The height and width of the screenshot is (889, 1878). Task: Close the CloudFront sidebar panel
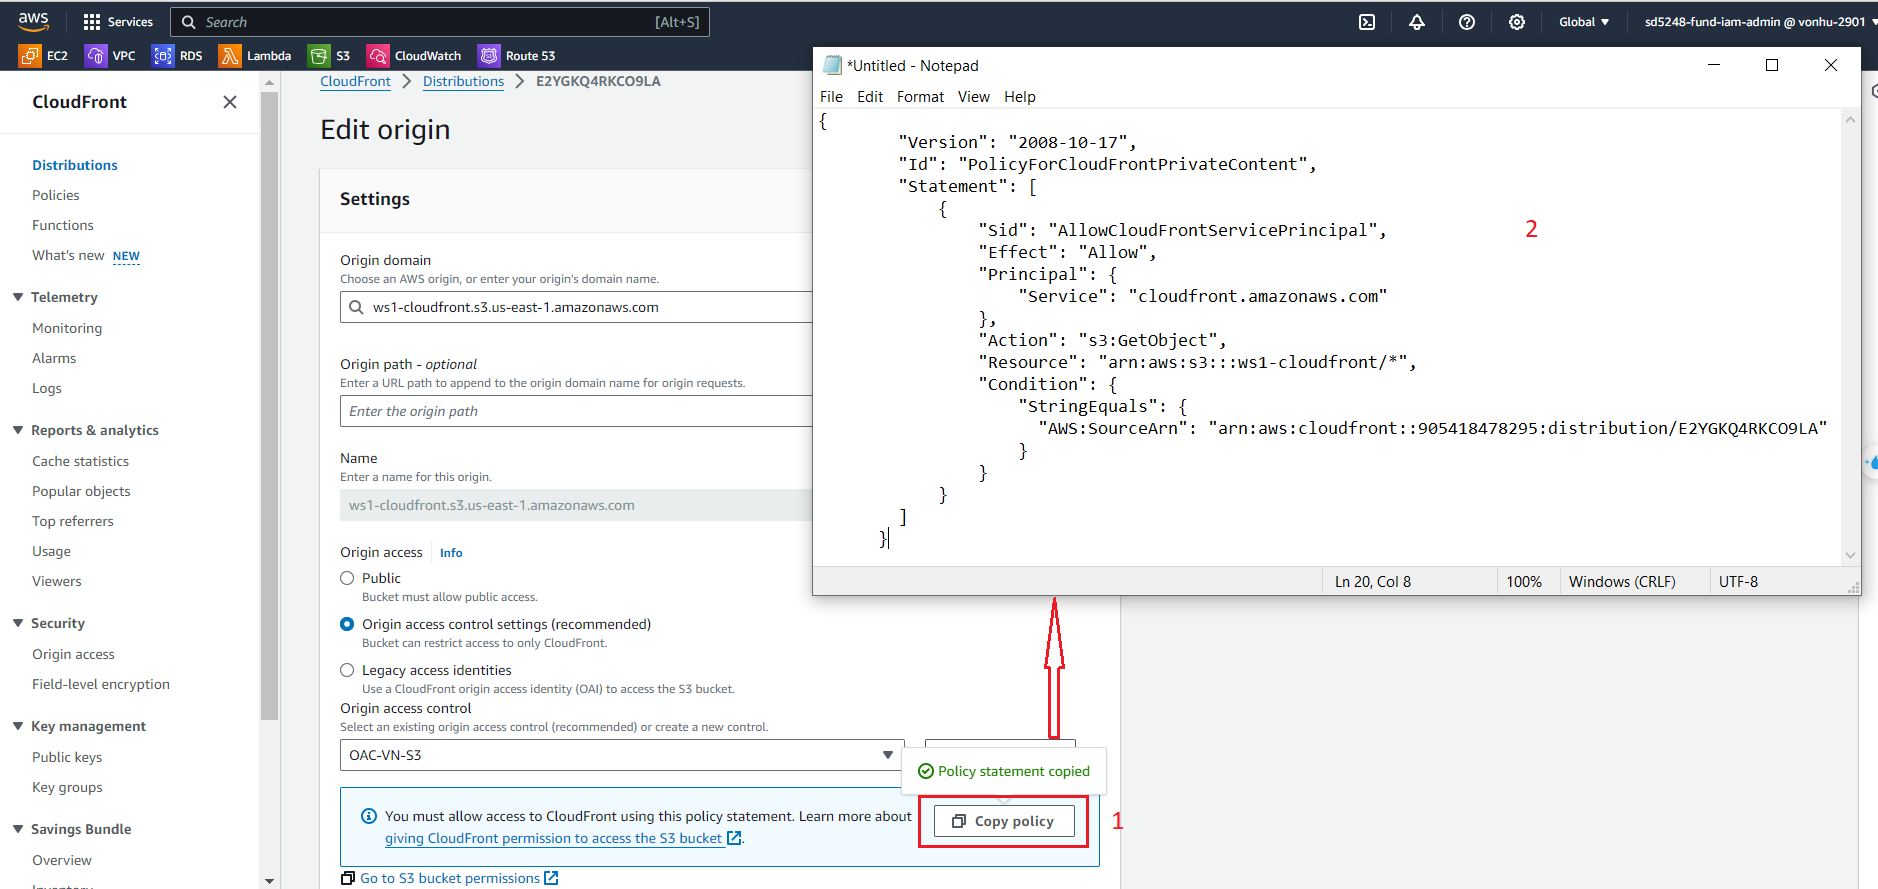pos(230,102)
